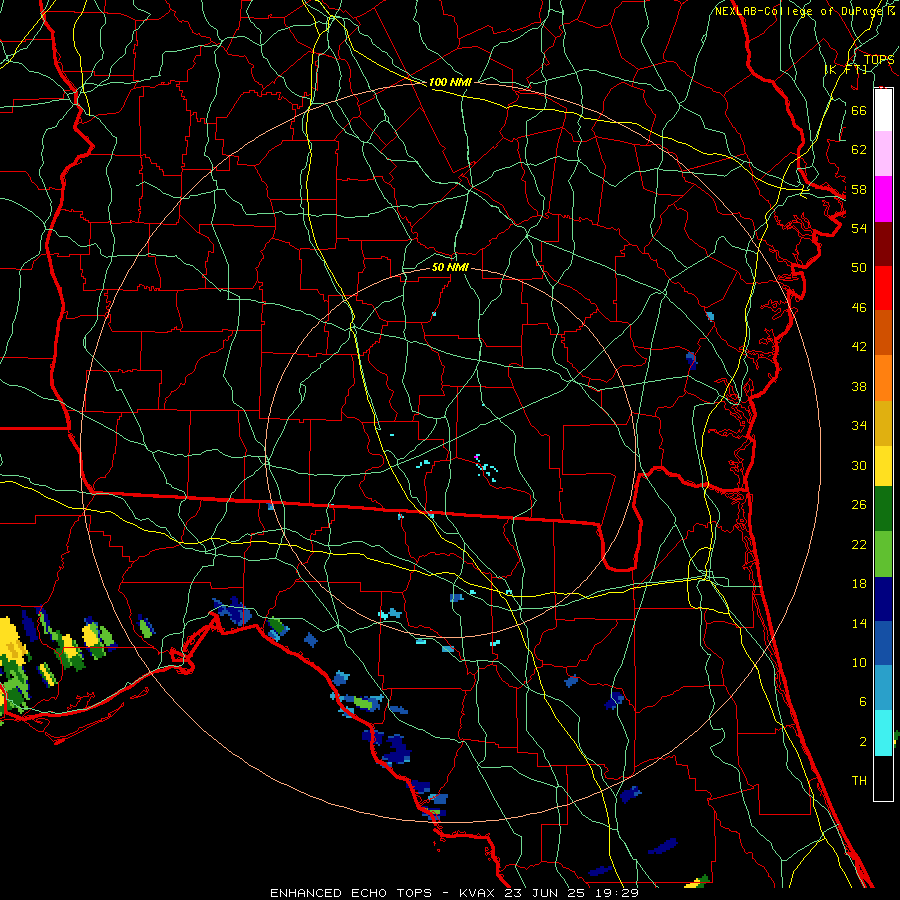
Task: Click the 46 value on the legend
Action: point(859,308)
